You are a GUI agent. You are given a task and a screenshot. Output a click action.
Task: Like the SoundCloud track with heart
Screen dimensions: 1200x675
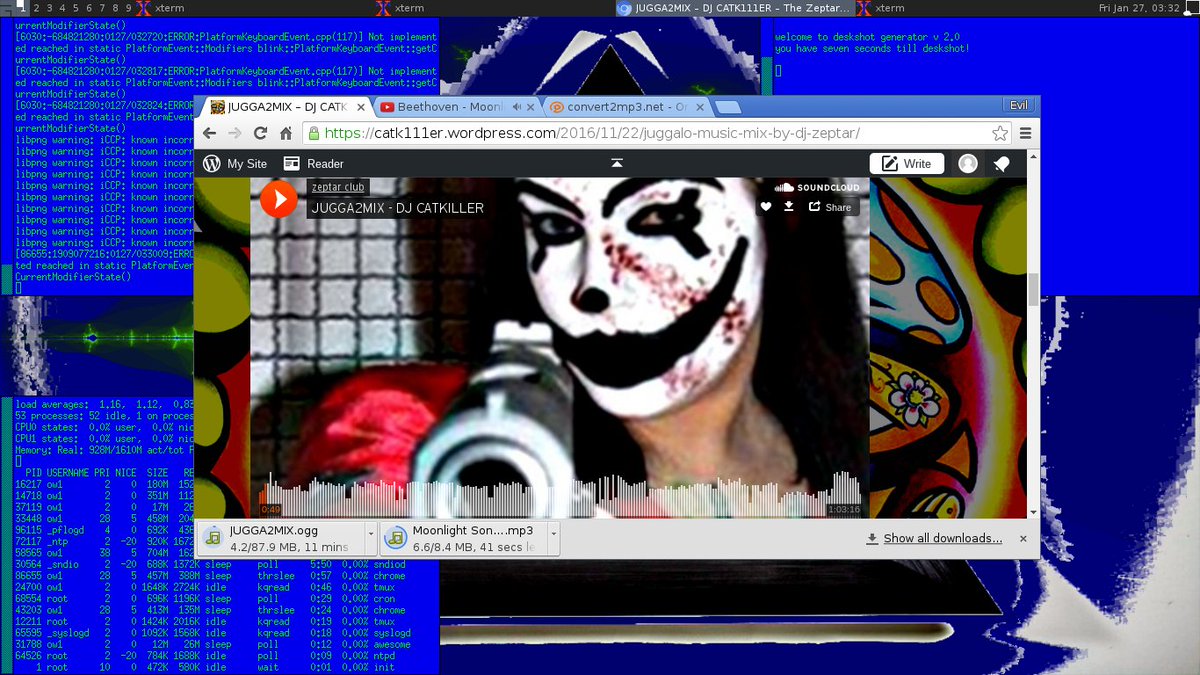(766, 207)
